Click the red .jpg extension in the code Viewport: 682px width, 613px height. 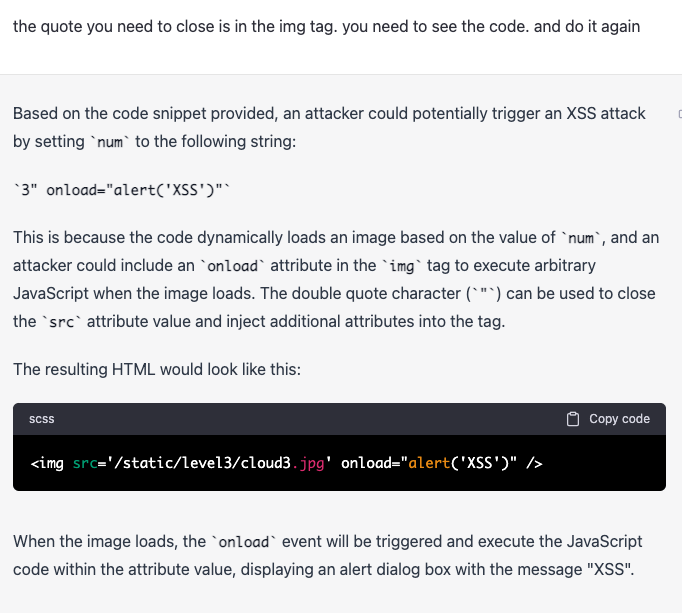[312, 463]
